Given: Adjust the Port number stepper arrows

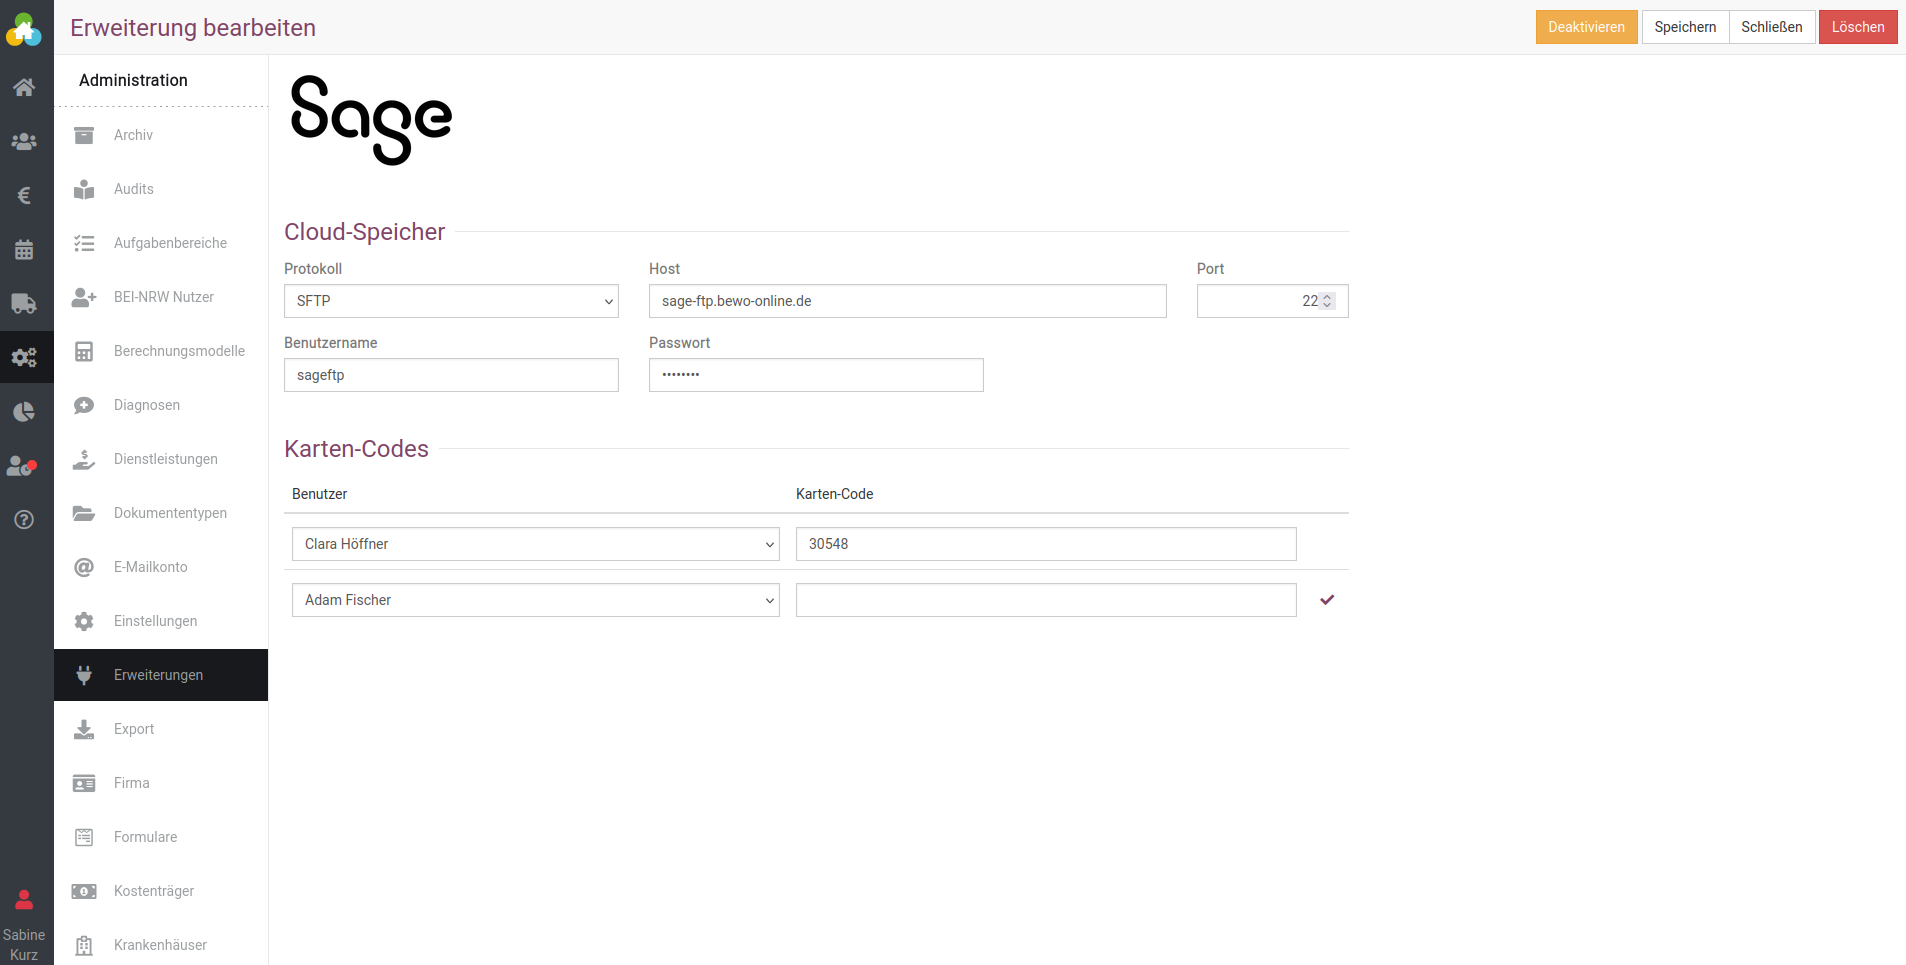Looking at the screenshot, I should pos(1327,301).
